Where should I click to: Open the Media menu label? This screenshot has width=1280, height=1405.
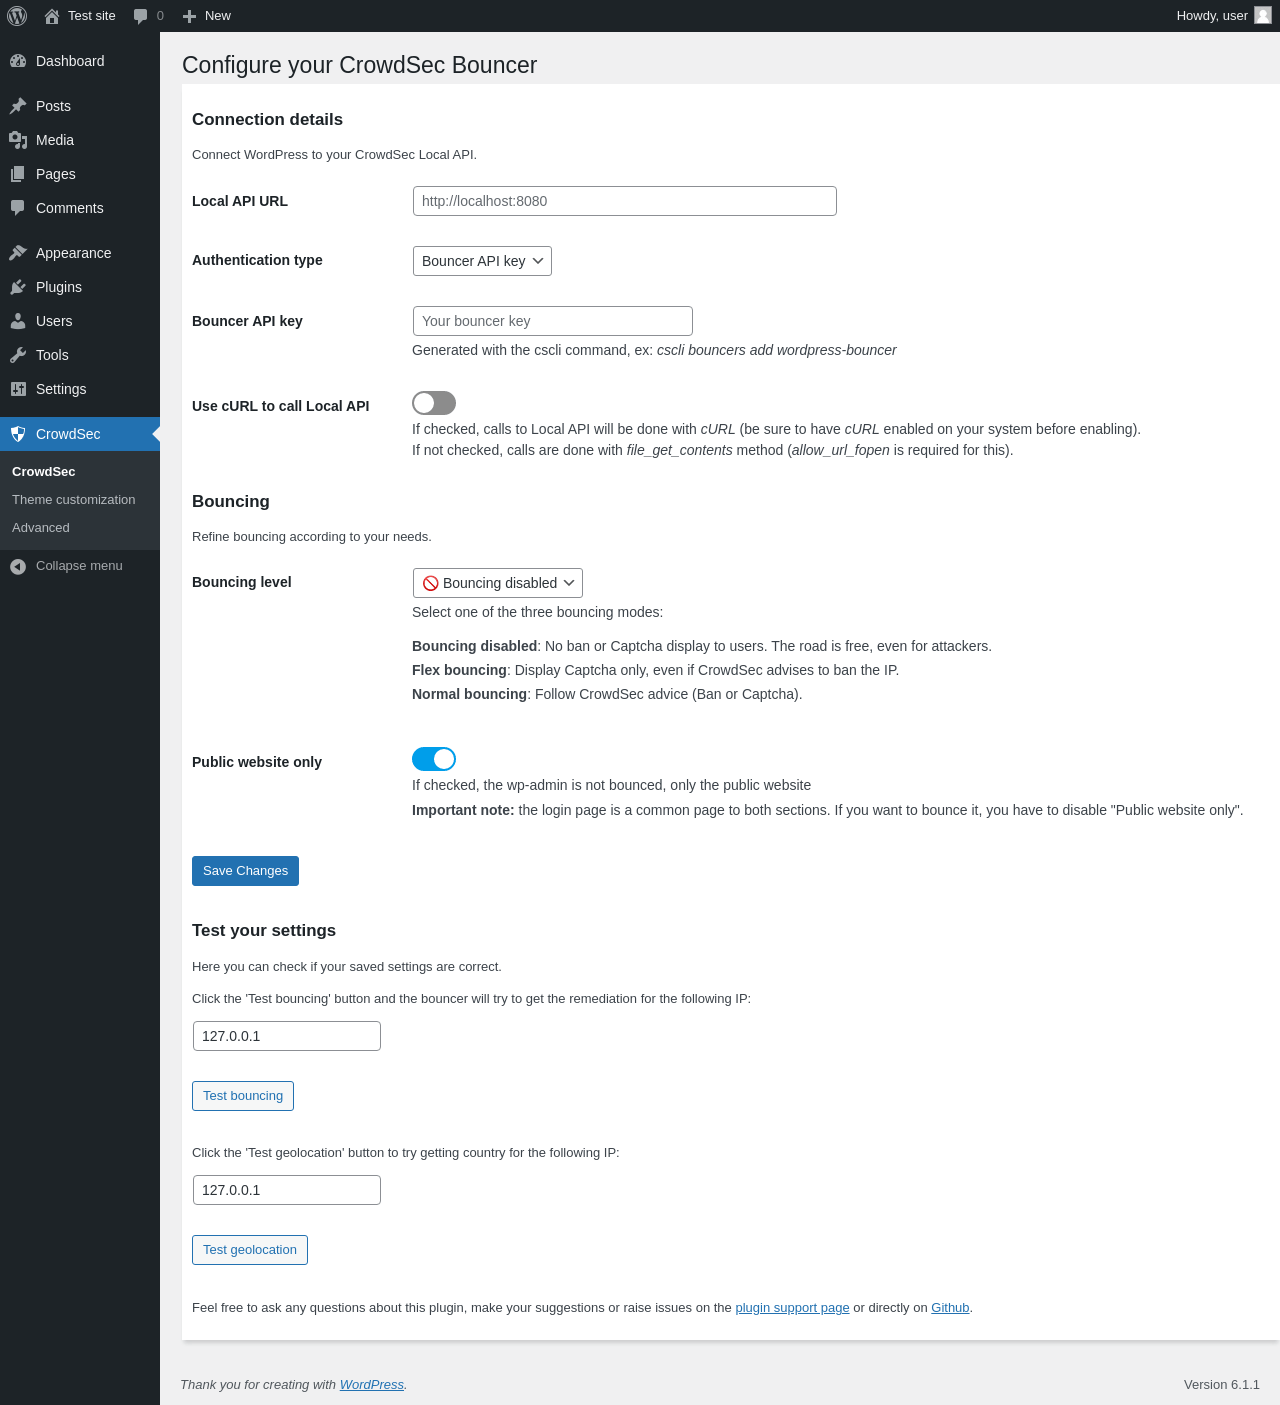point(55,140)
